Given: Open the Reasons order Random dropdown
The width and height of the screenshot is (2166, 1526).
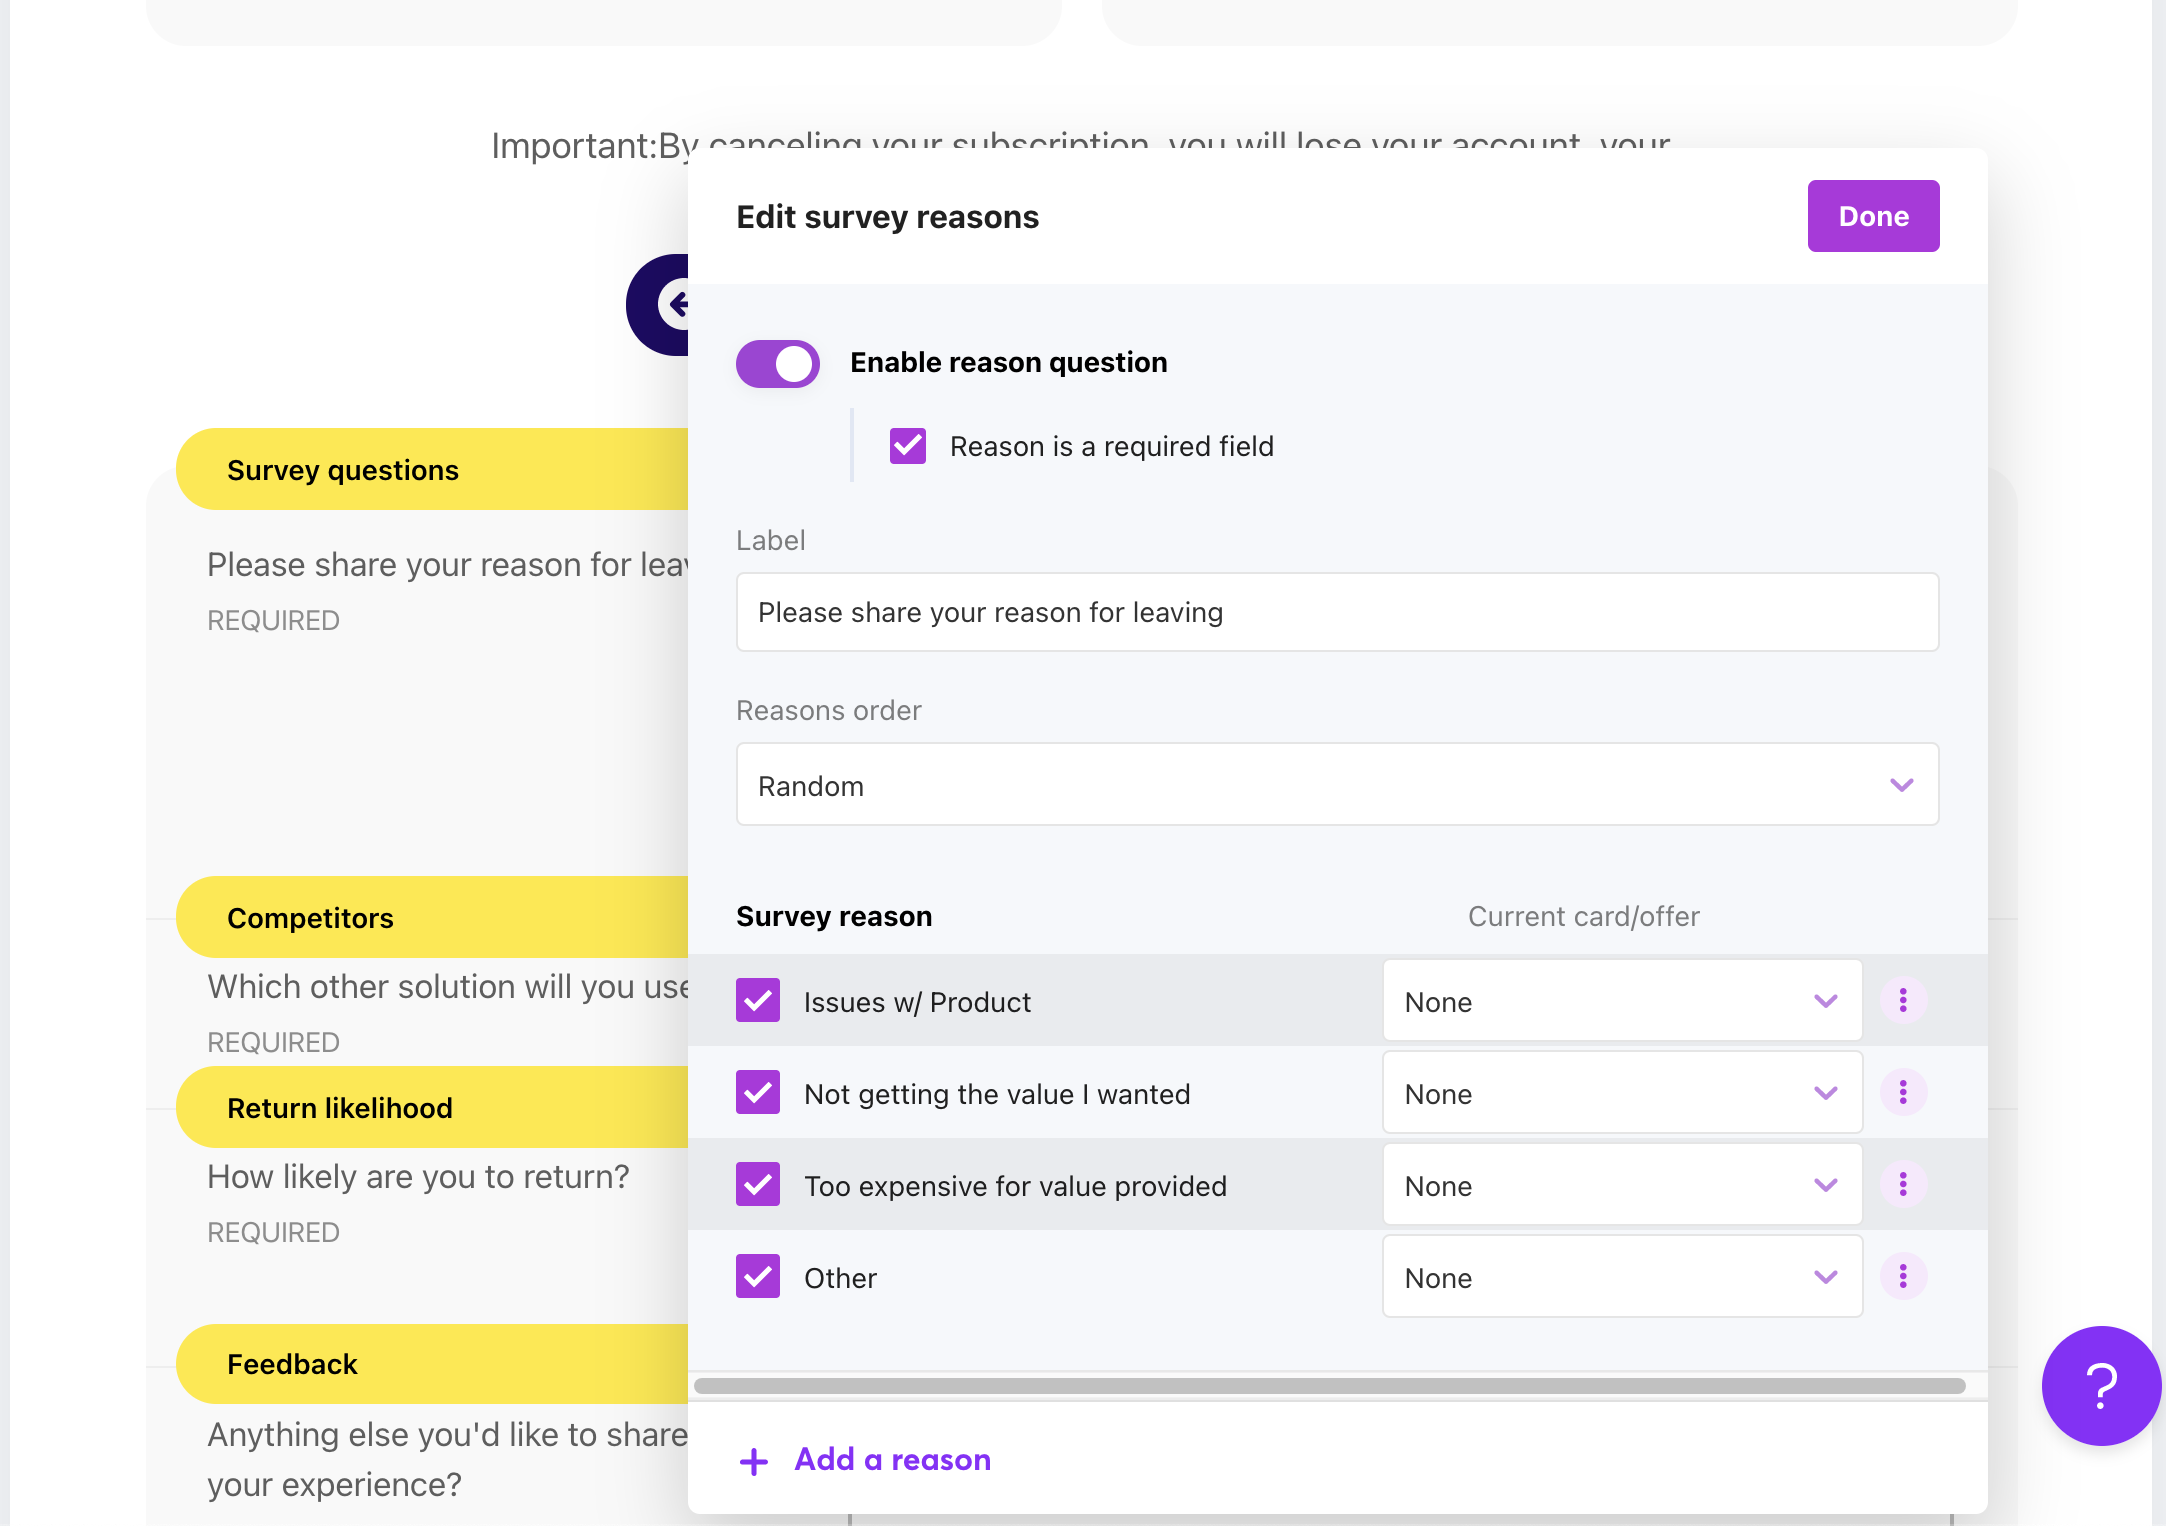Looking at the screenshot, I should [x=1337, y=785].
